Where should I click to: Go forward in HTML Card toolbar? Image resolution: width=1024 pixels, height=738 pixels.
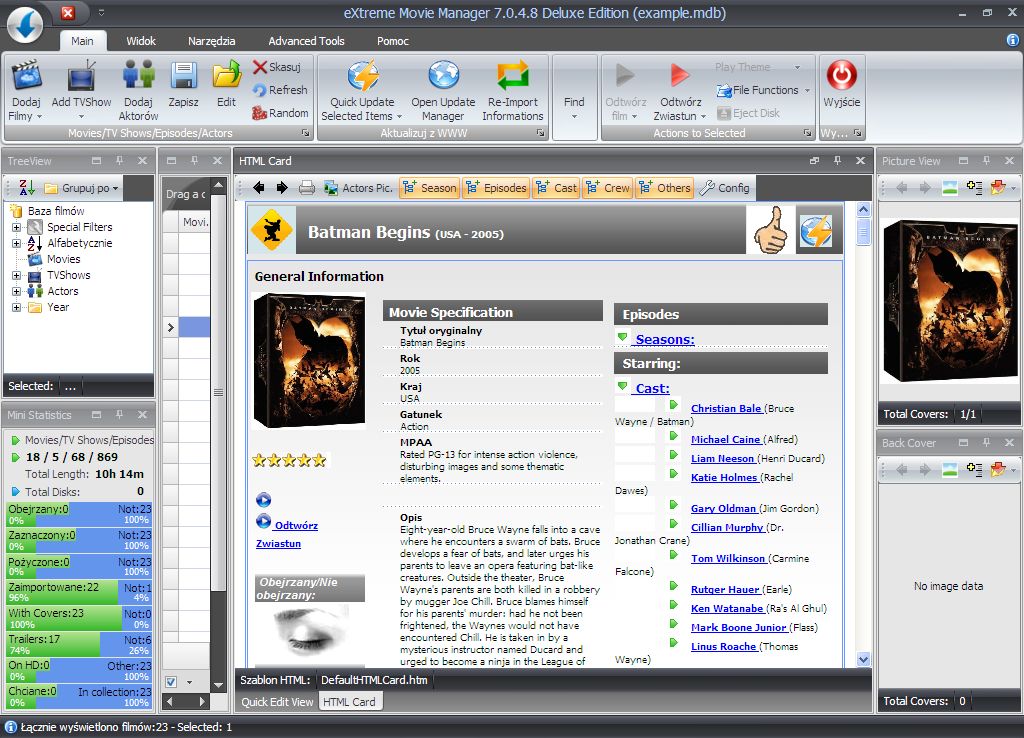tap(281, 188)
